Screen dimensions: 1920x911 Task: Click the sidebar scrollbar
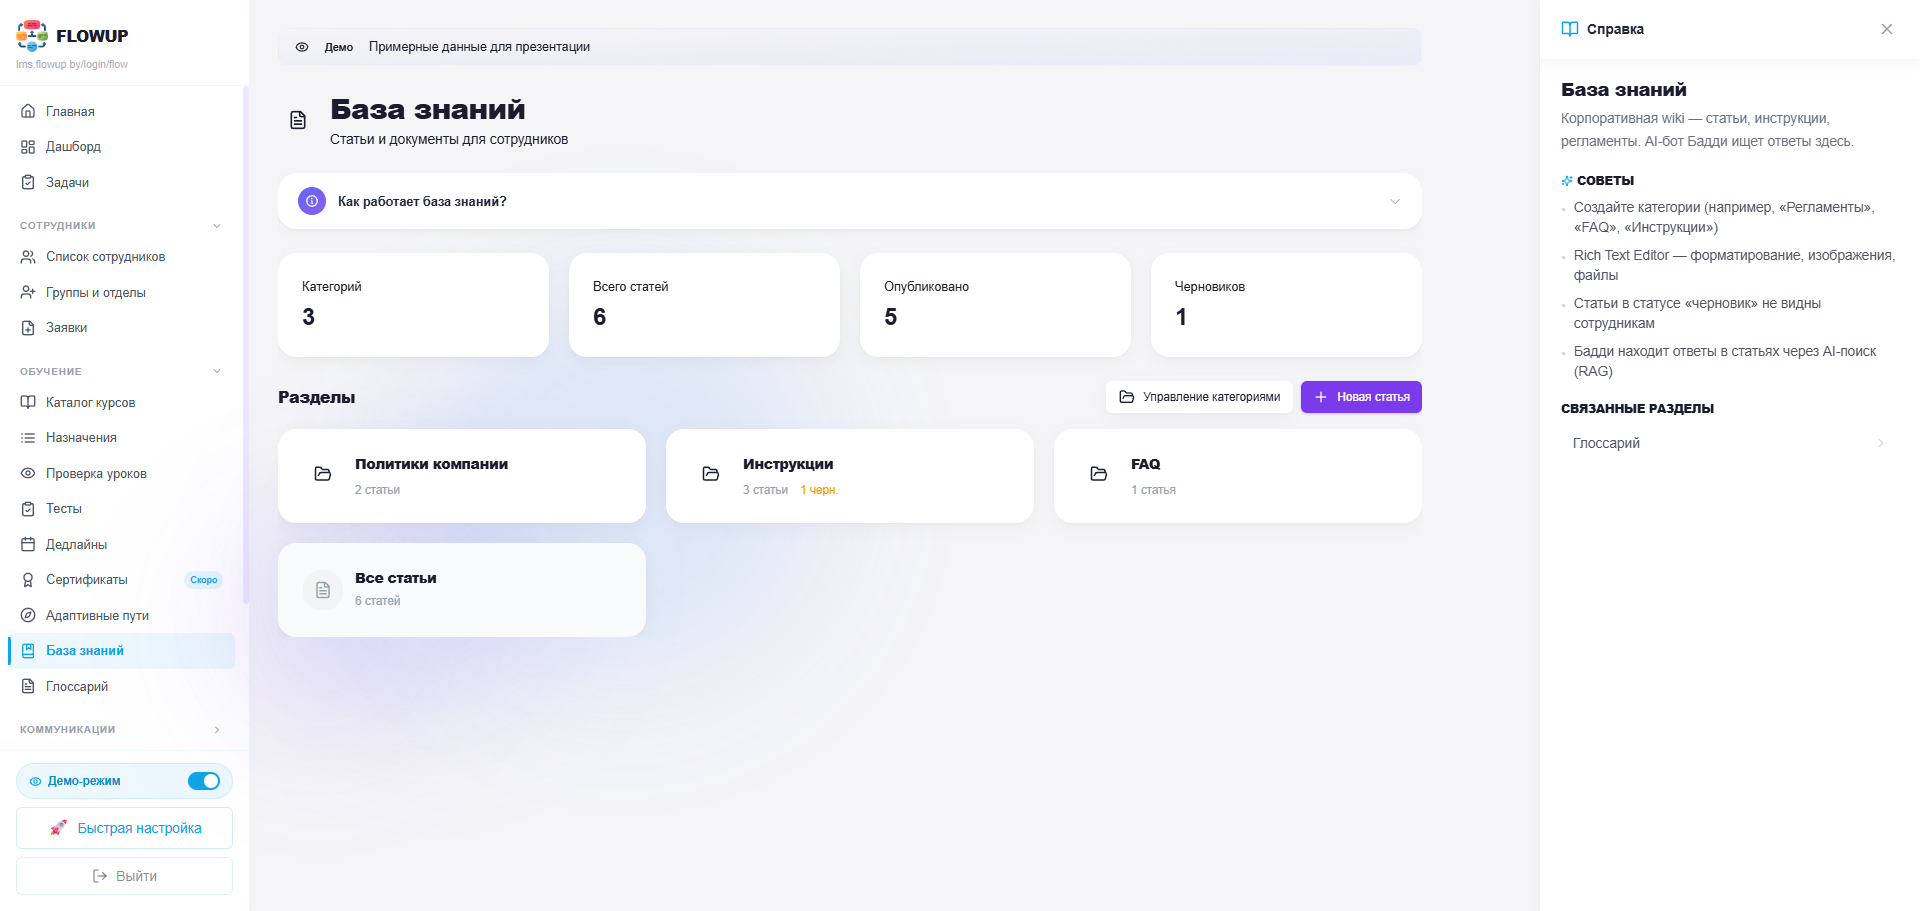pyautogui.click(x=246, y=345)
